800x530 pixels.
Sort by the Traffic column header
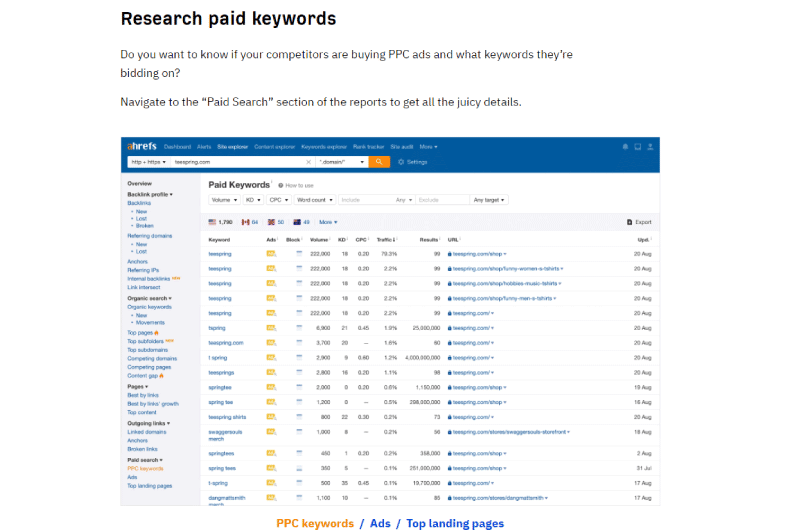(x=386, y=240)
